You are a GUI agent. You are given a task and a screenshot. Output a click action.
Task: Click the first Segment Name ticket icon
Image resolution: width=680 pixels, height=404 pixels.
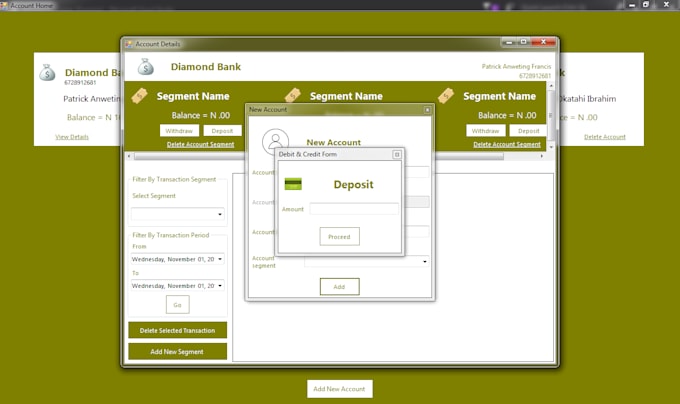(x=139, y=96)
